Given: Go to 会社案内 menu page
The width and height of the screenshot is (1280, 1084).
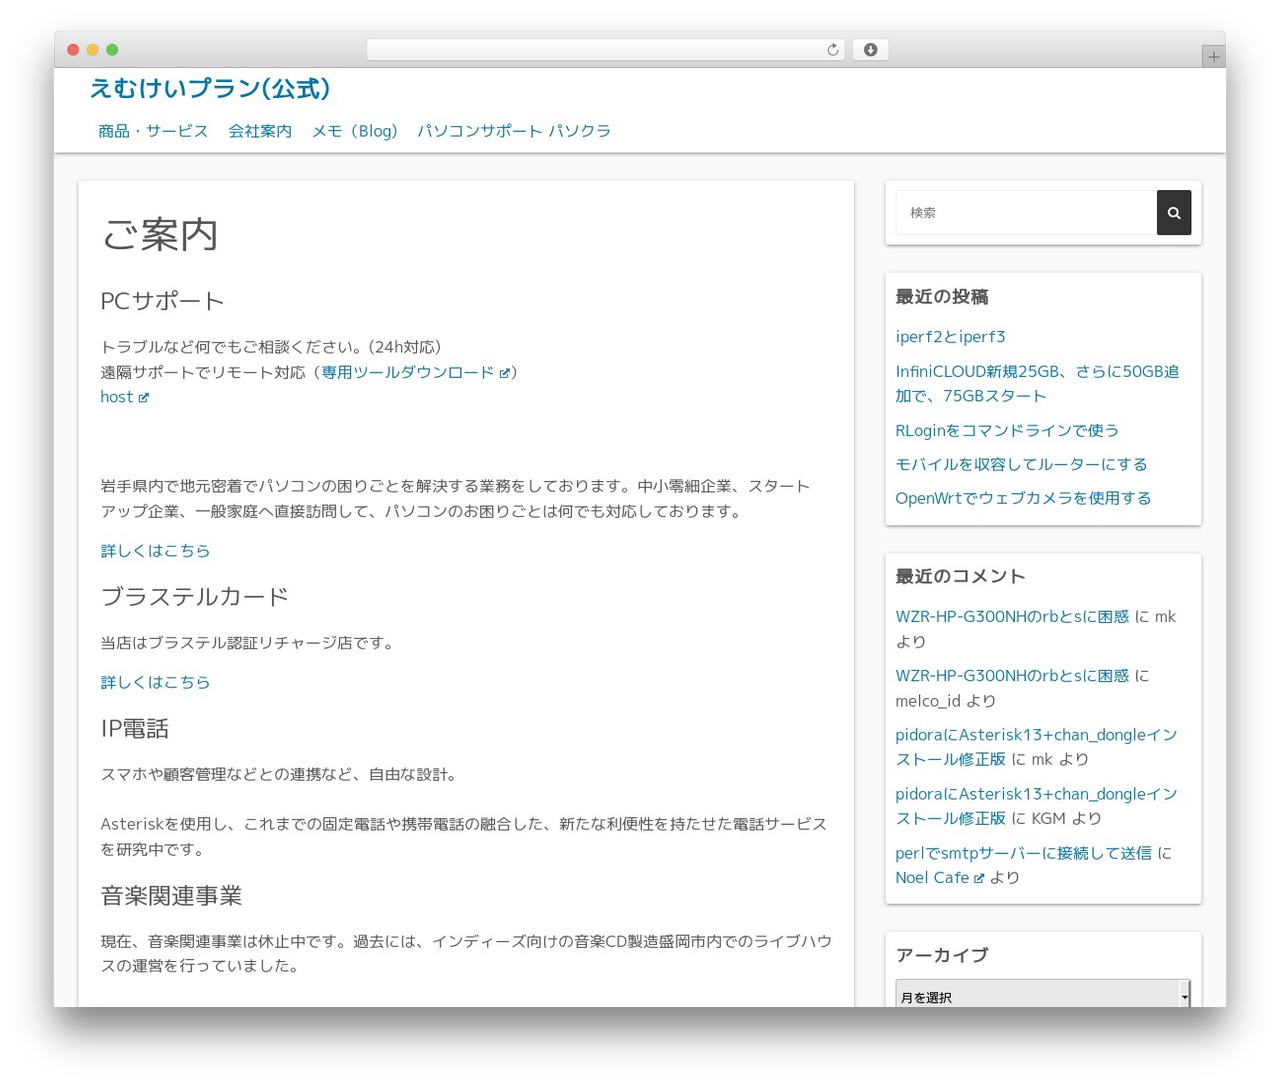Looking at the screenshot, I should click(260, 131).
